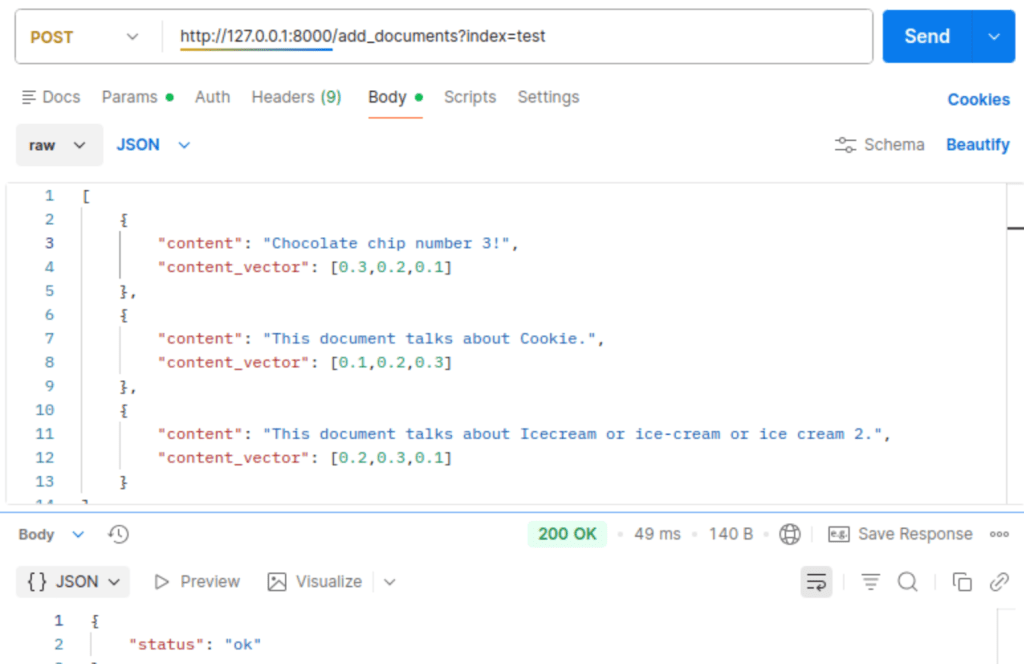Expand the Send button arrow options
The height and width of the screenshot is (664, 1024).
coord(993,37)
